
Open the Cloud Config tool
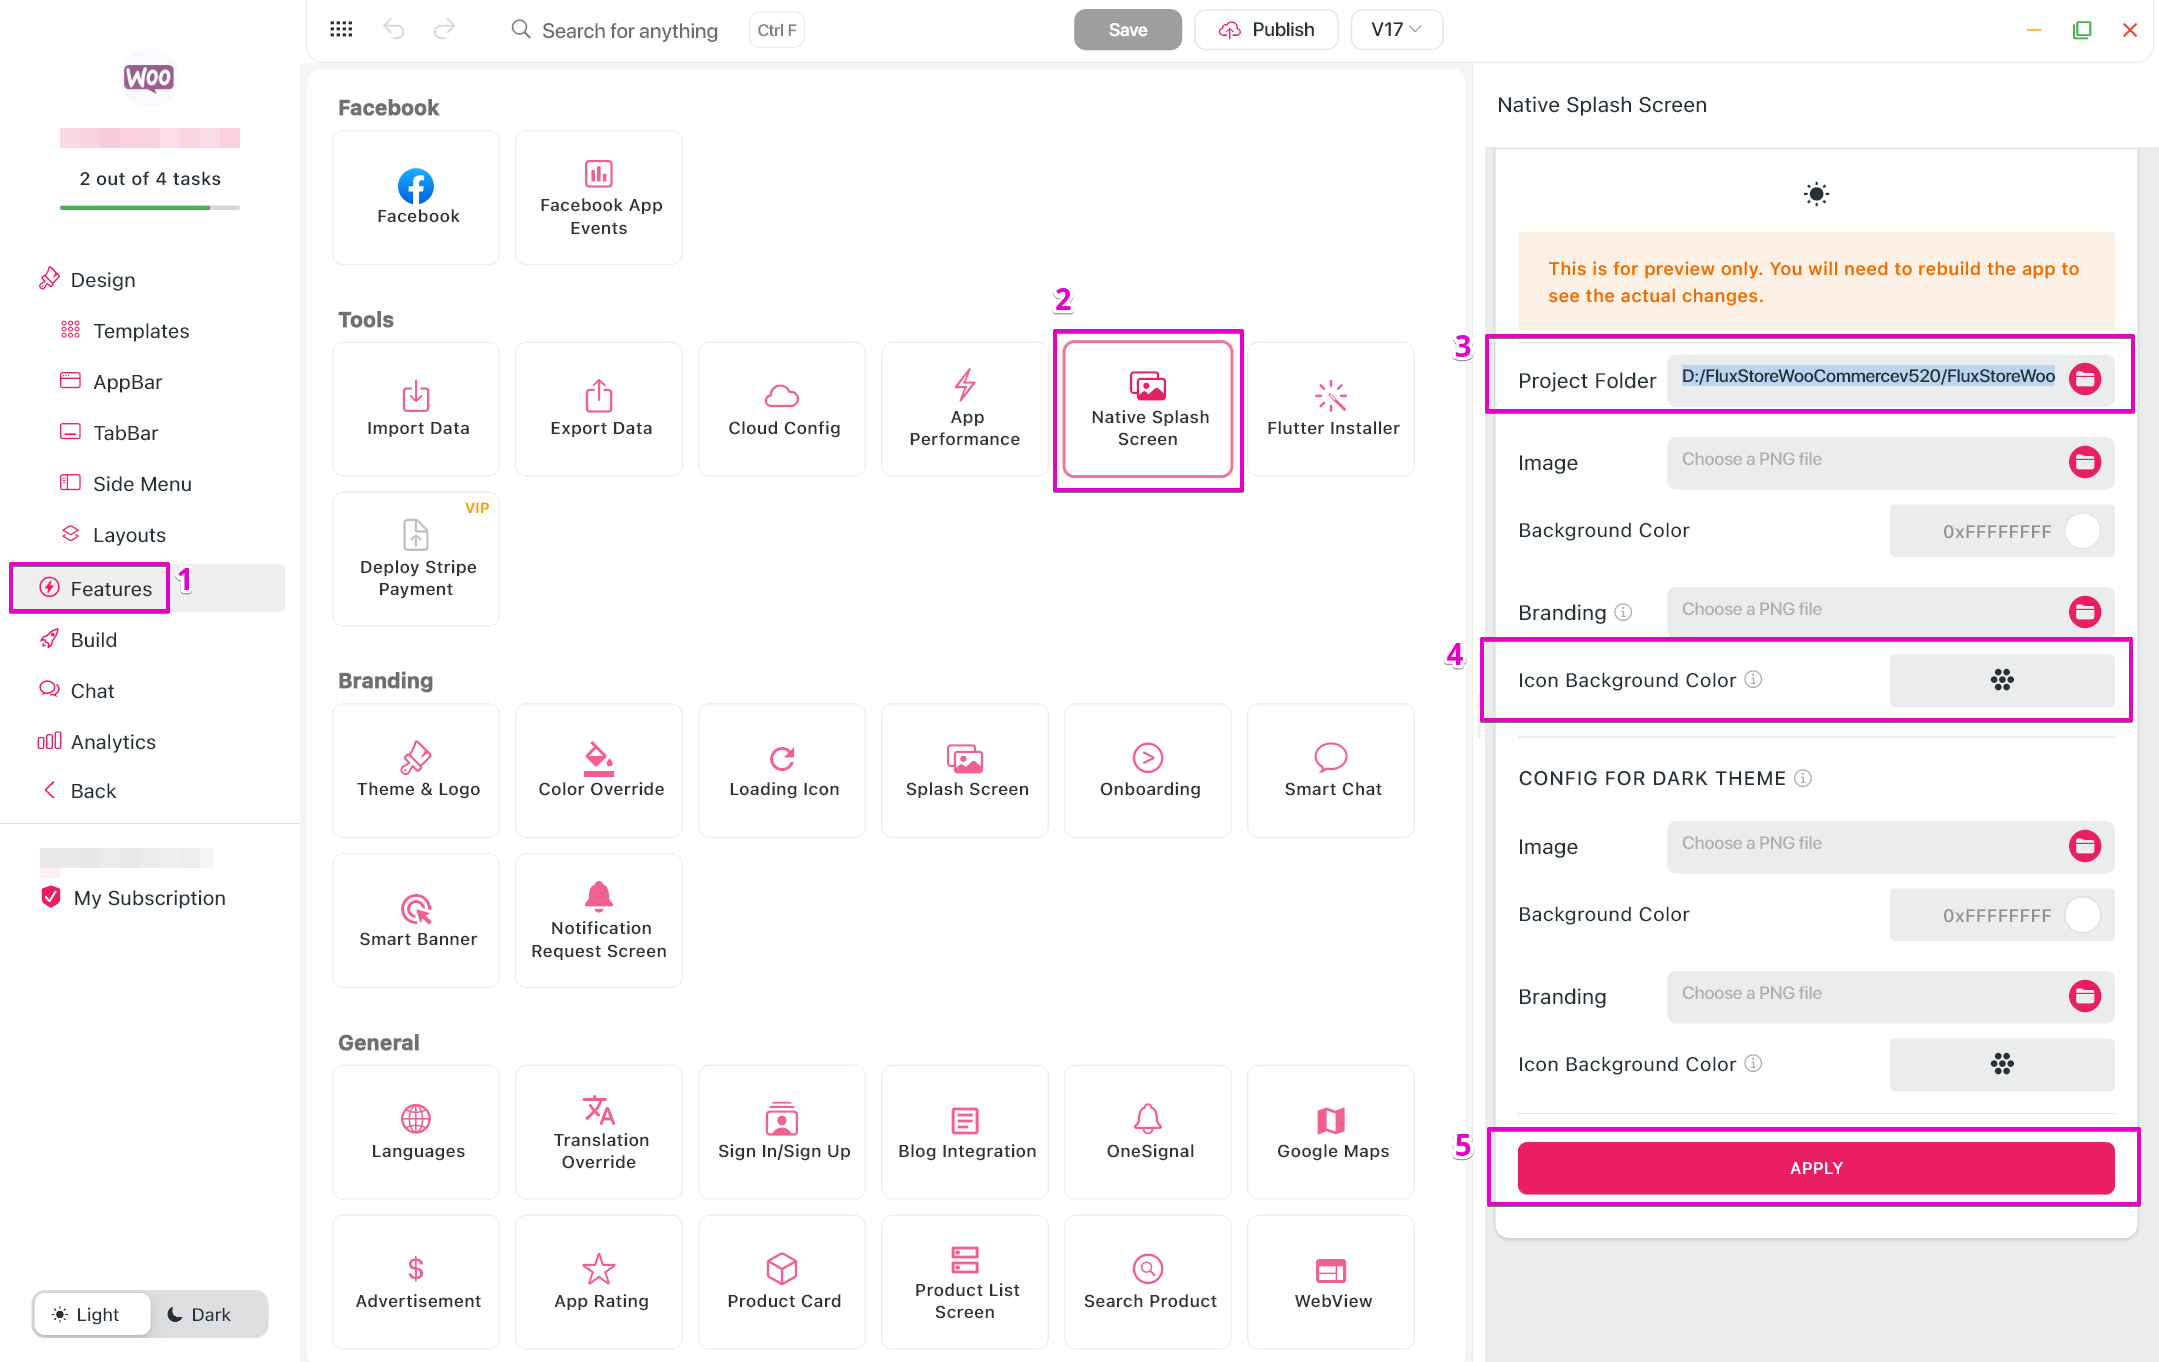point(782,409)
